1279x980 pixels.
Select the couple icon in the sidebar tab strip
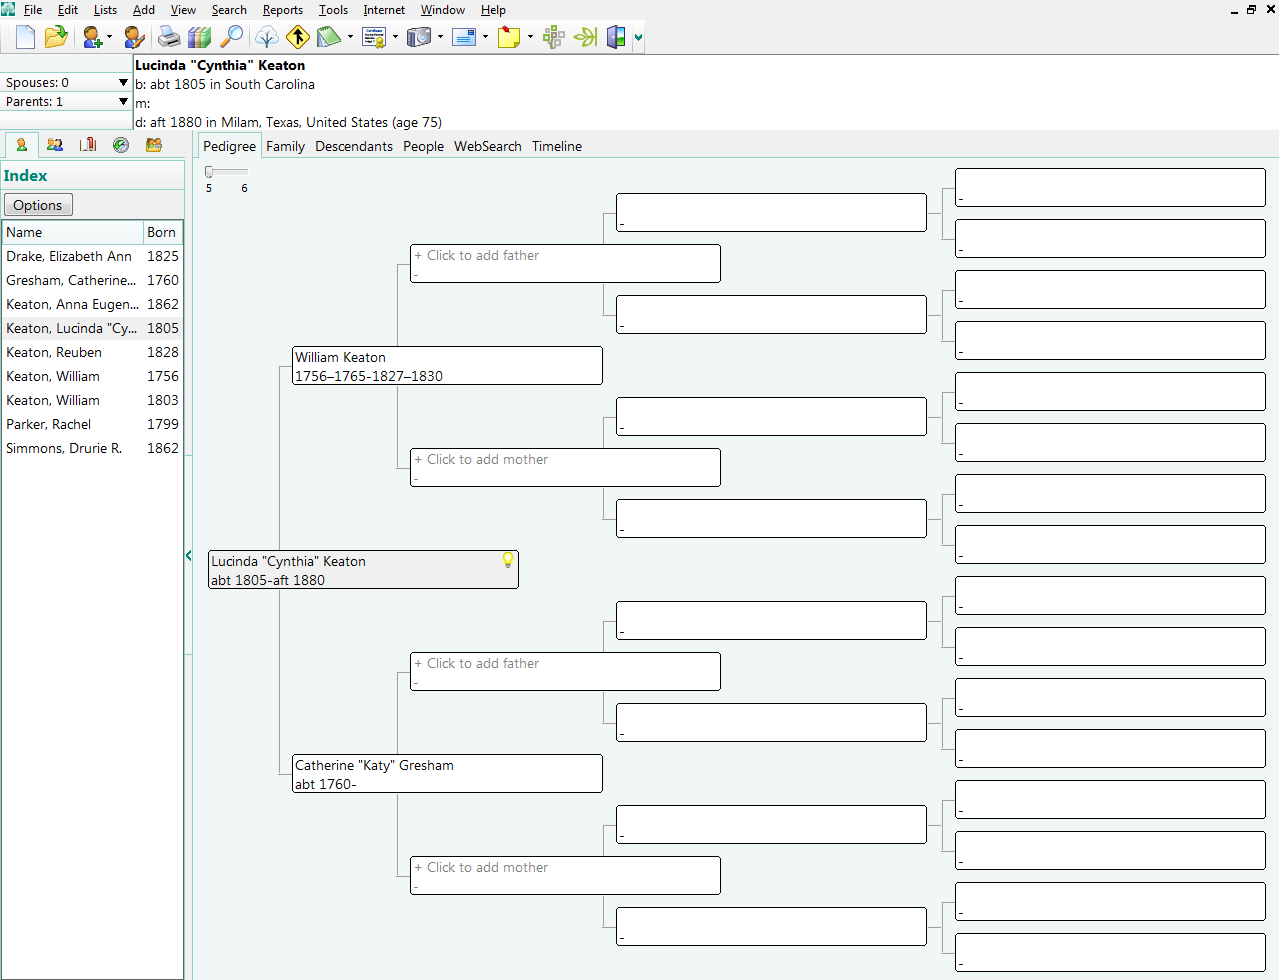pos(55,146)
